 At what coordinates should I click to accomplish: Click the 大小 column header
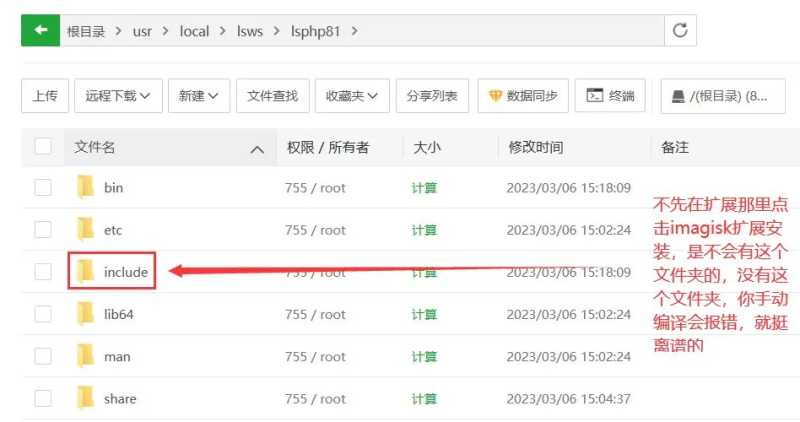point(427,147)
